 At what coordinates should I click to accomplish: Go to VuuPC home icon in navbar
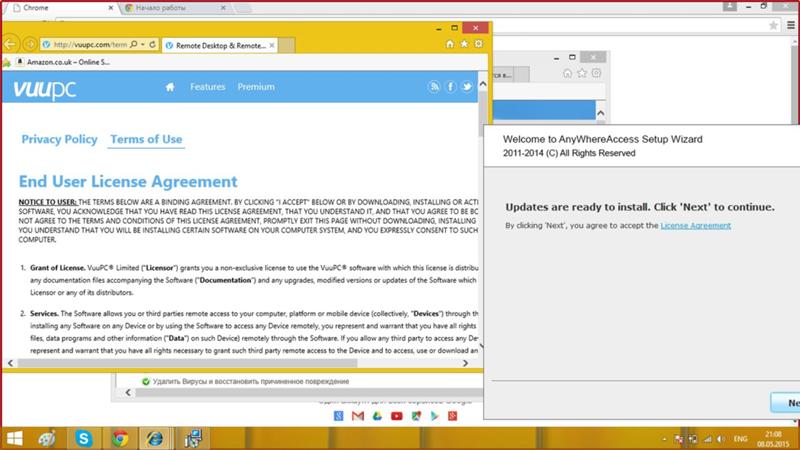tap(170, 87)
